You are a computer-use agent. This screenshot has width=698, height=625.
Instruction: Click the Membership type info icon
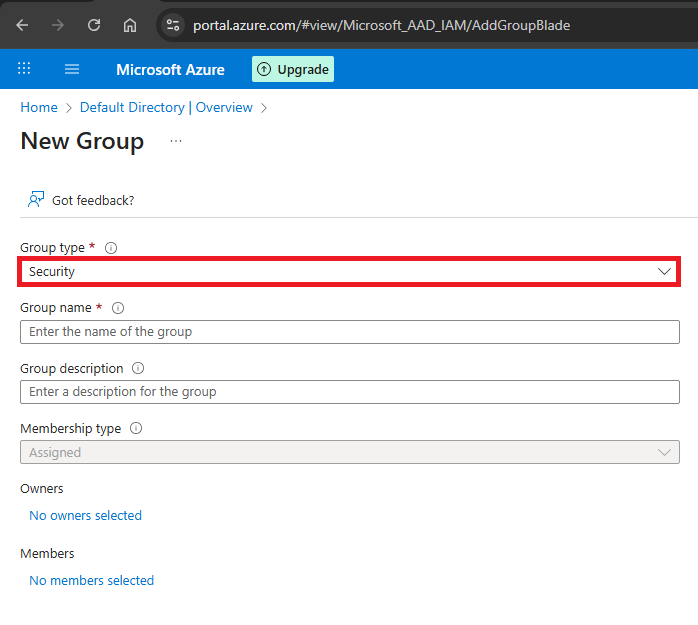[x=136, y=428]
